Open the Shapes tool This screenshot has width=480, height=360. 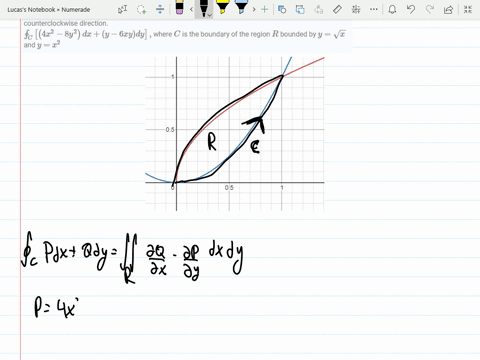(x=282, y=9)
